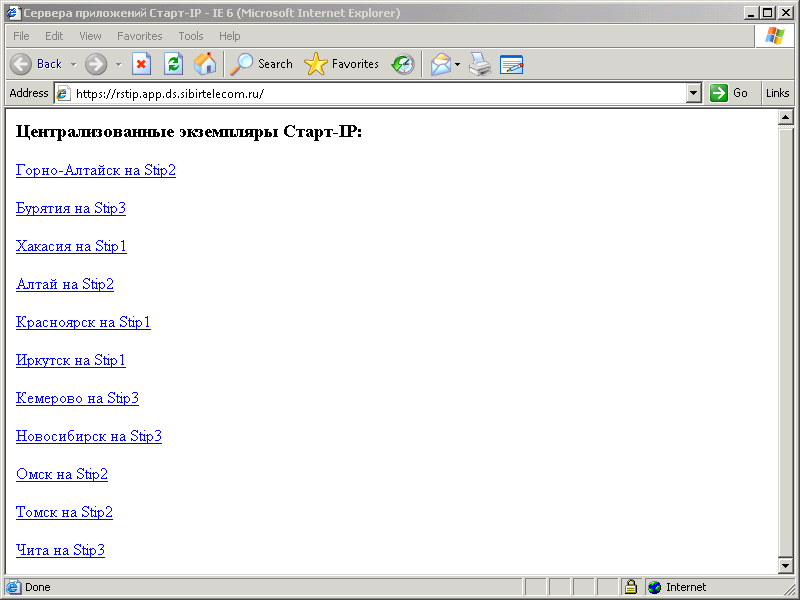Open the Edit menu
800x600 pixels.
54,36
